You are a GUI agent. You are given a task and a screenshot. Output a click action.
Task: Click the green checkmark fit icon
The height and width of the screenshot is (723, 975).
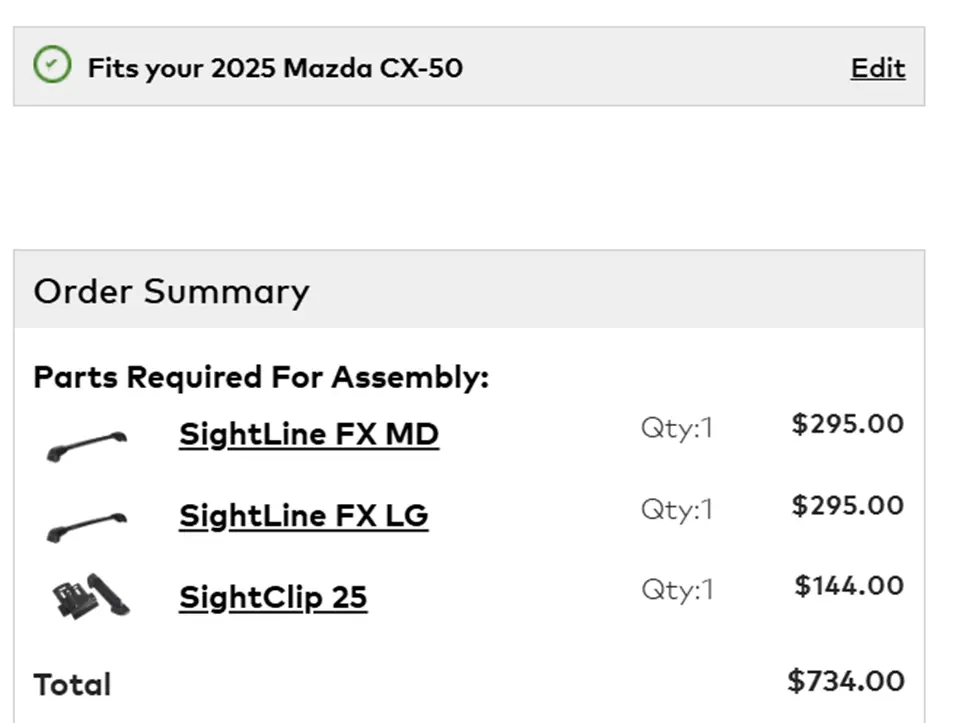(x=52, y=66)
